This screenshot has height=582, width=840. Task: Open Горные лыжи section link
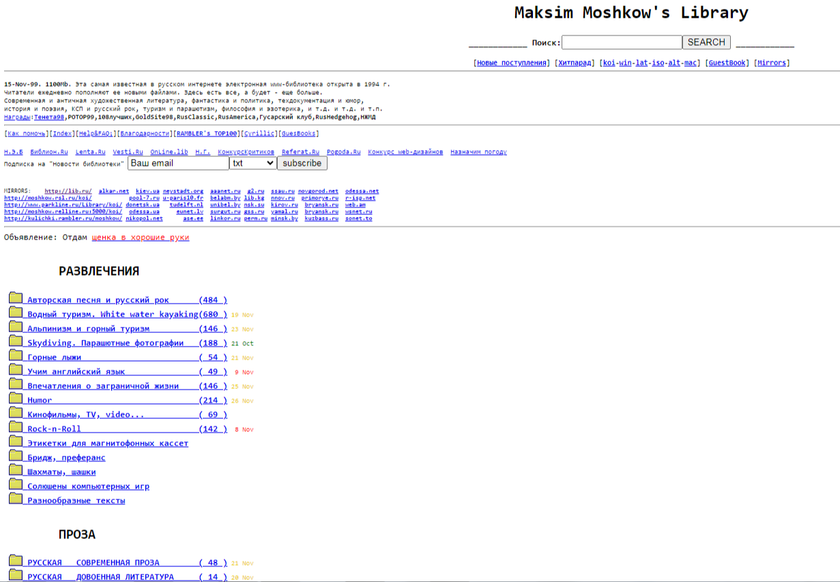(x=127, y=357)
